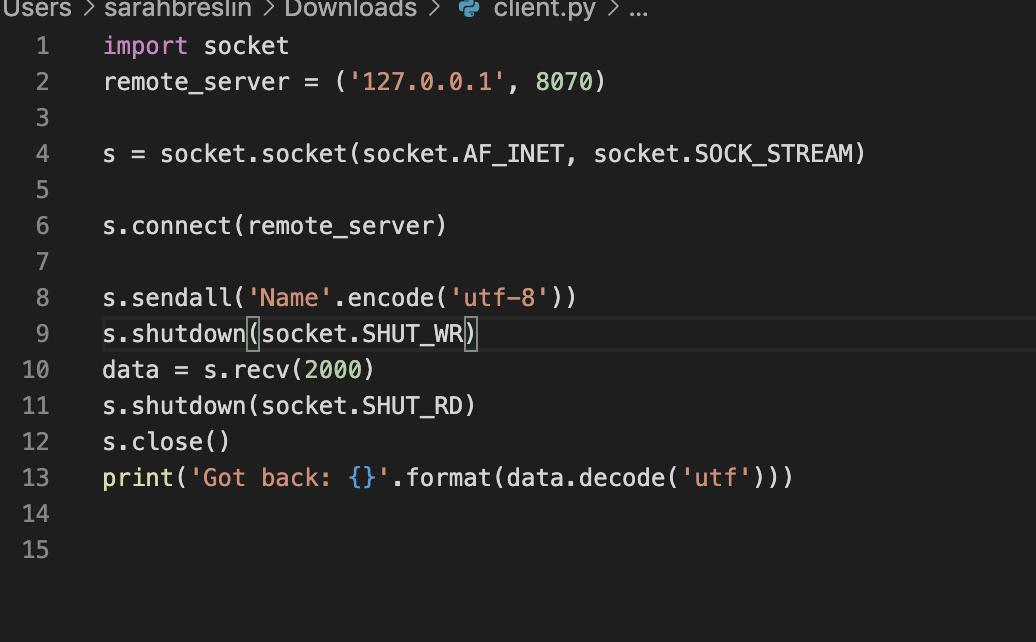Click the '127.0.0.1' string on line 2

427,82
